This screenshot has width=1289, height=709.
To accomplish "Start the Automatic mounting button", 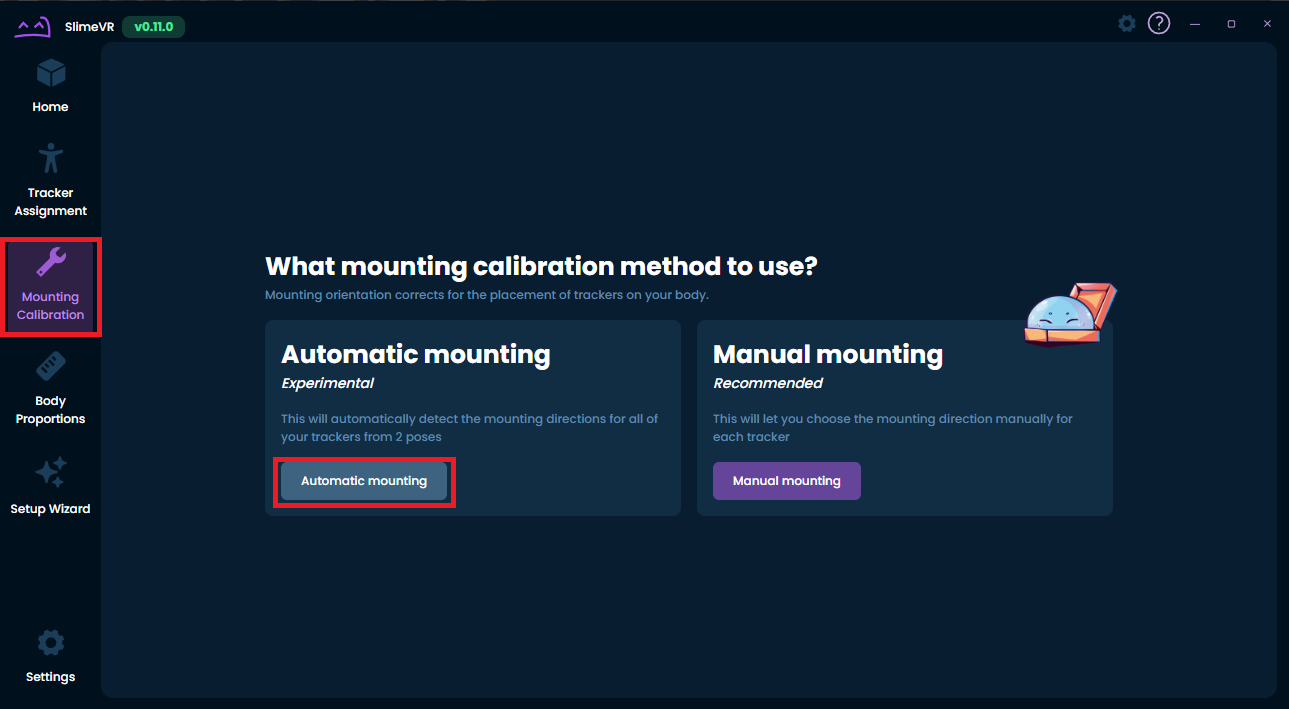I will [364, 481].
